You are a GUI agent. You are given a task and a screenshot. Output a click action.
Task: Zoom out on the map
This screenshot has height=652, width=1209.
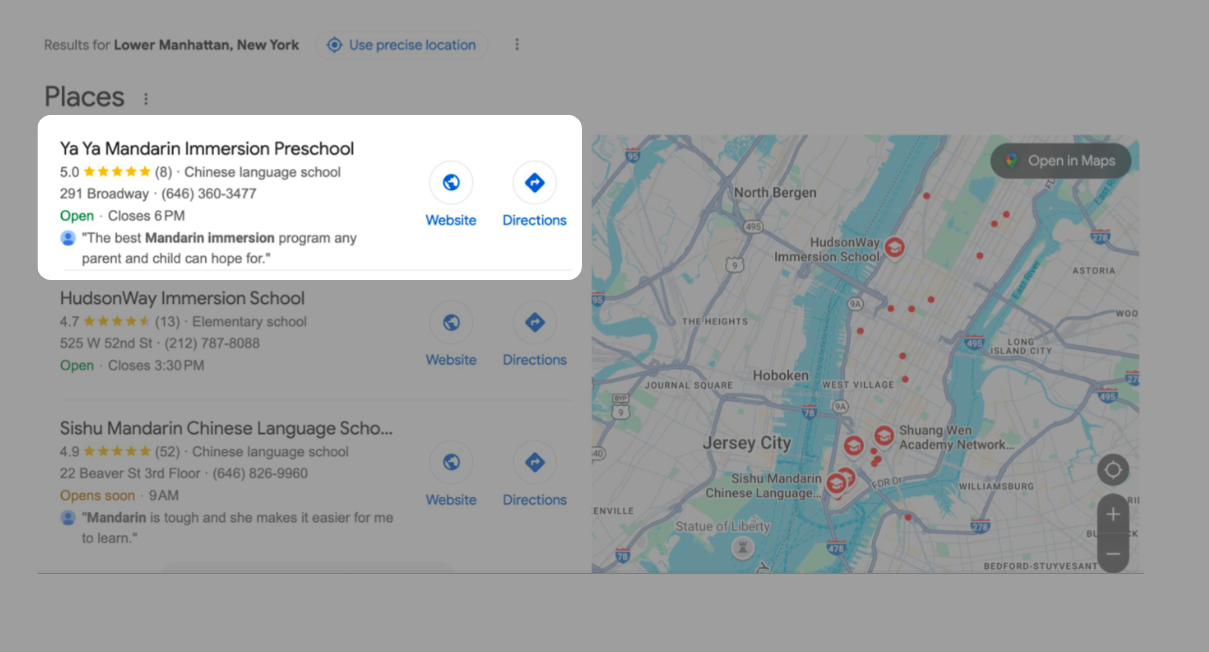click(x=1113, y=553)
